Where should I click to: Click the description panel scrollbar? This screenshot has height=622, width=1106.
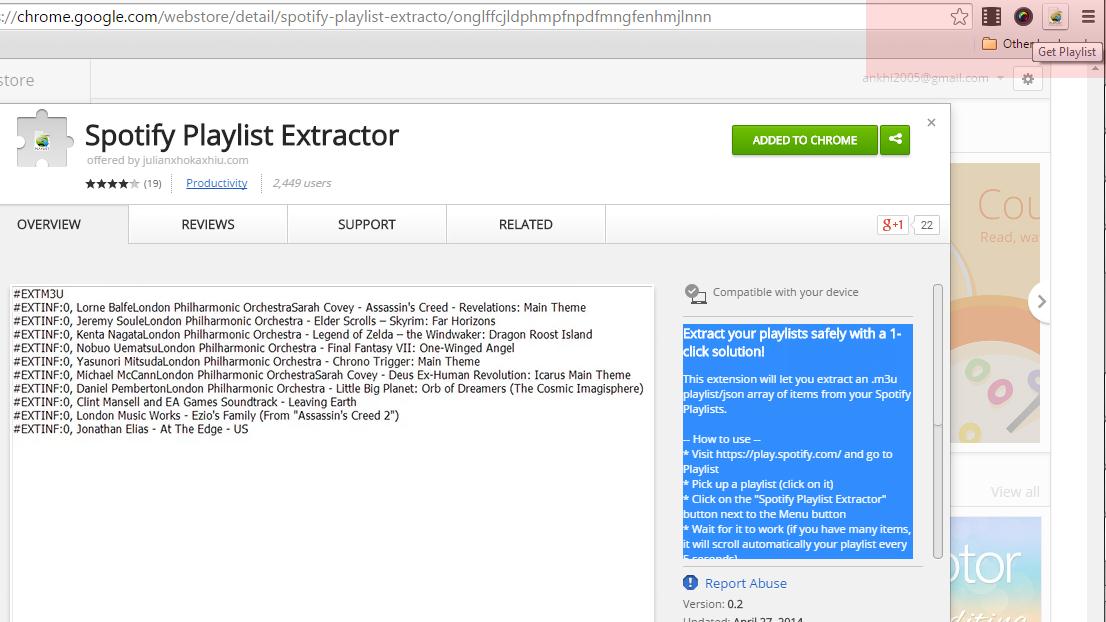[937, 421]
